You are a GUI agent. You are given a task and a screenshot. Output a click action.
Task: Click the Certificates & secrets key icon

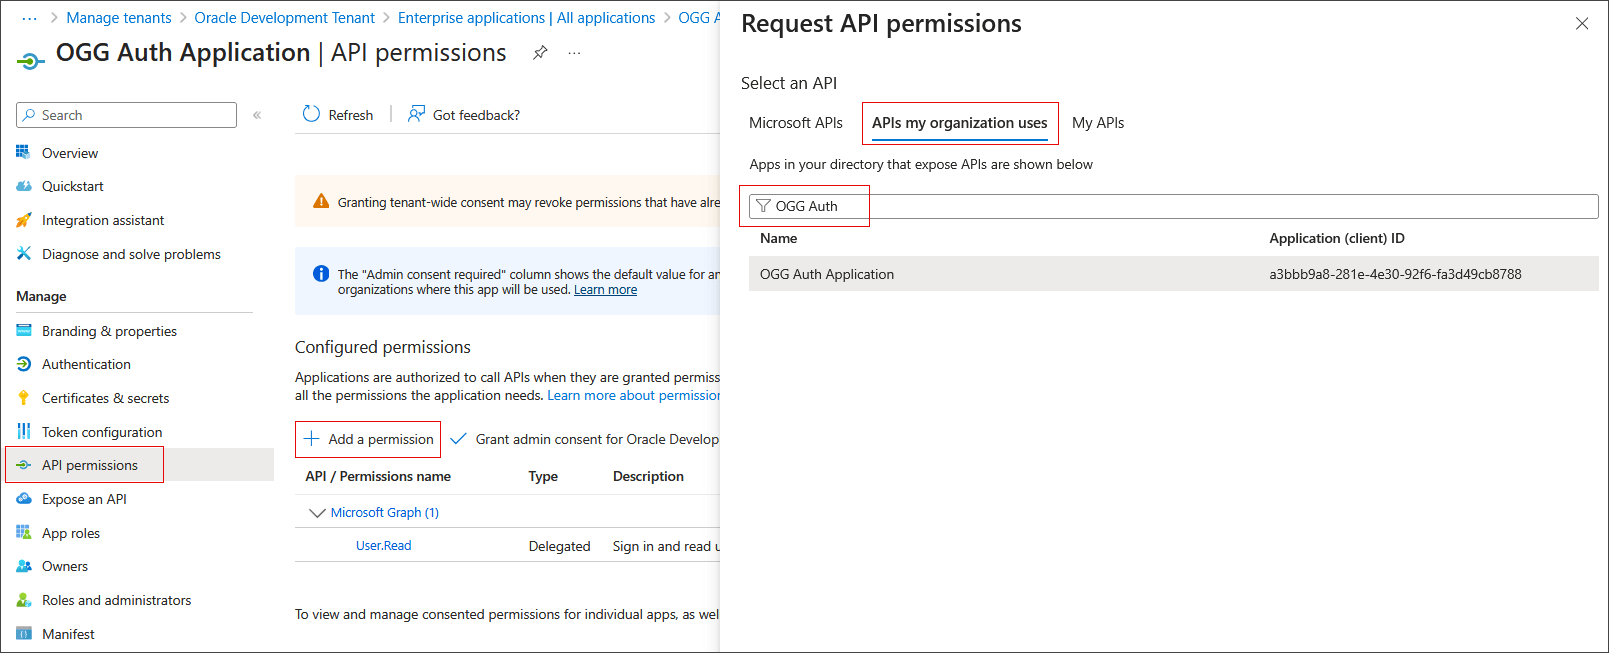[24, 398]
